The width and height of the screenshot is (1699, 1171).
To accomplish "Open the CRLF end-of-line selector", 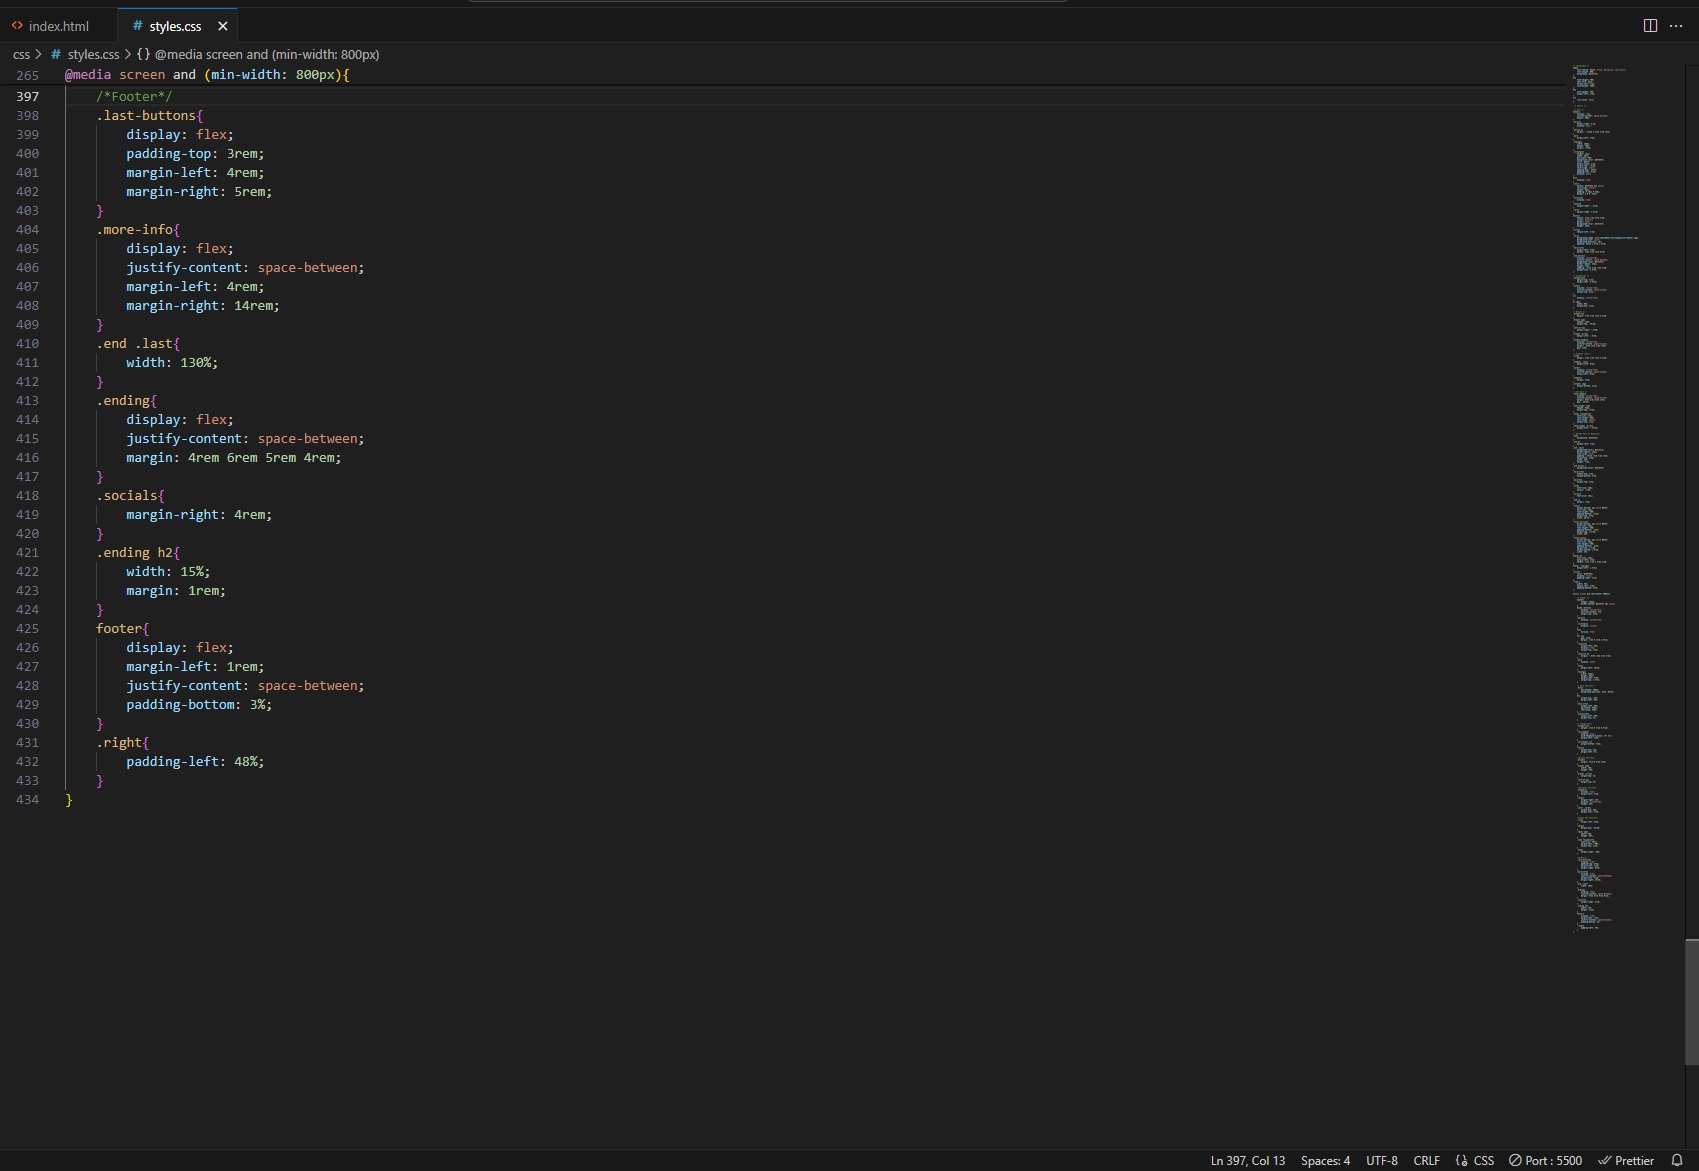I will [x=1426, y=1160].
